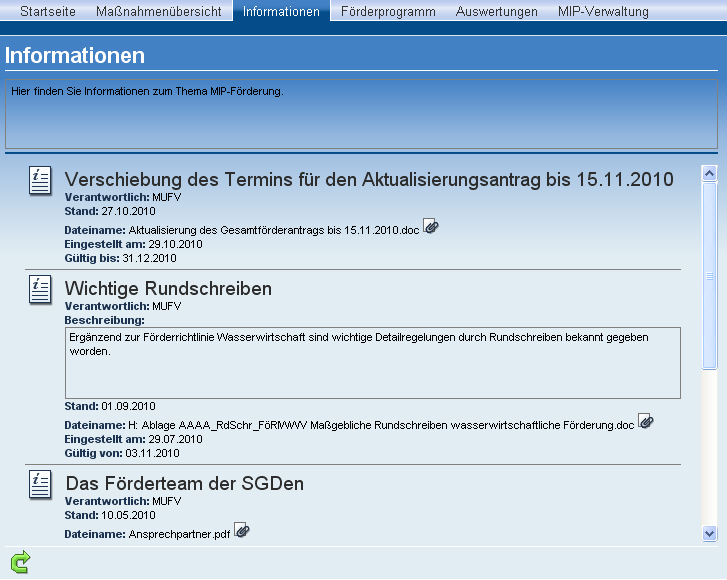Click the Gültig bis date 31.12.2010

(x=149, y=259)
